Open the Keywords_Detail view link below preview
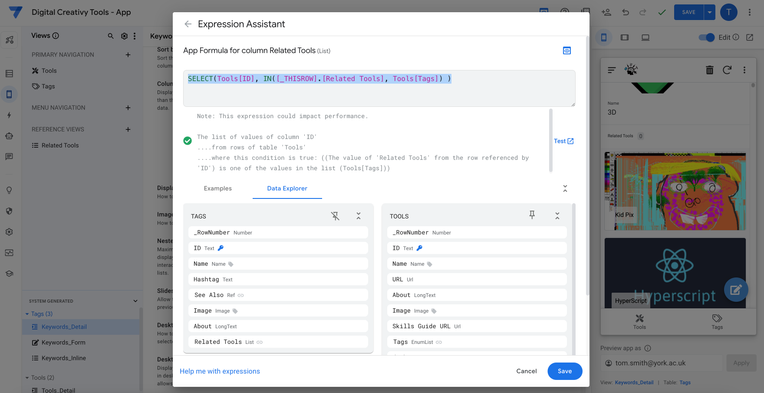 pyautogui.click(x=634, y=383)
